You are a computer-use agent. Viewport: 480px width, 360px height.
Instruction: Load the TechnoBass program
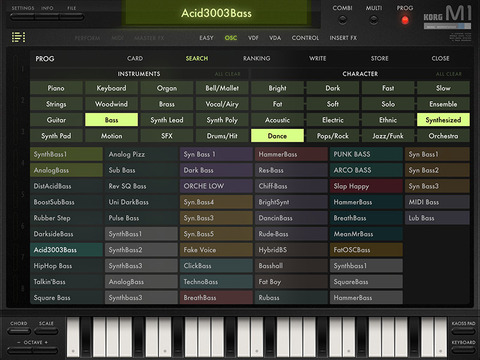coord(216,282)
